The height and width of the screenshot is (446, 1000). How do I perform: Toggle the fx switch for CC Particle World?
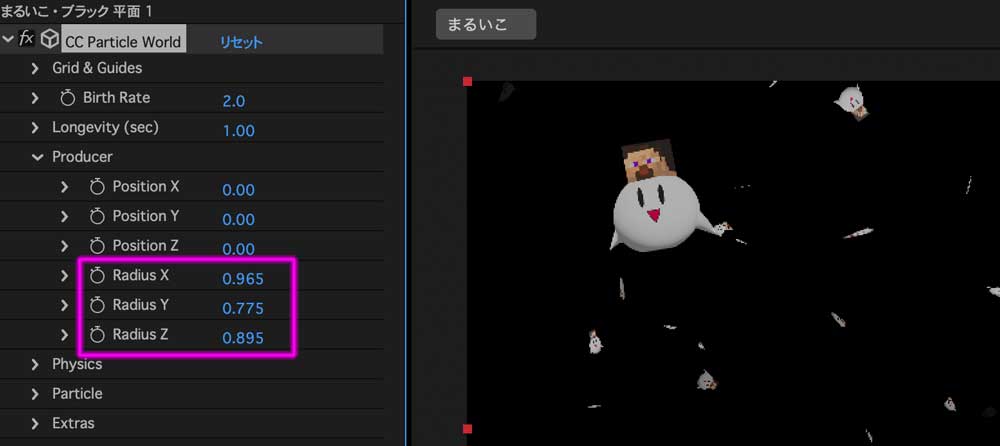pyautogui.click(x=26, y=40)
